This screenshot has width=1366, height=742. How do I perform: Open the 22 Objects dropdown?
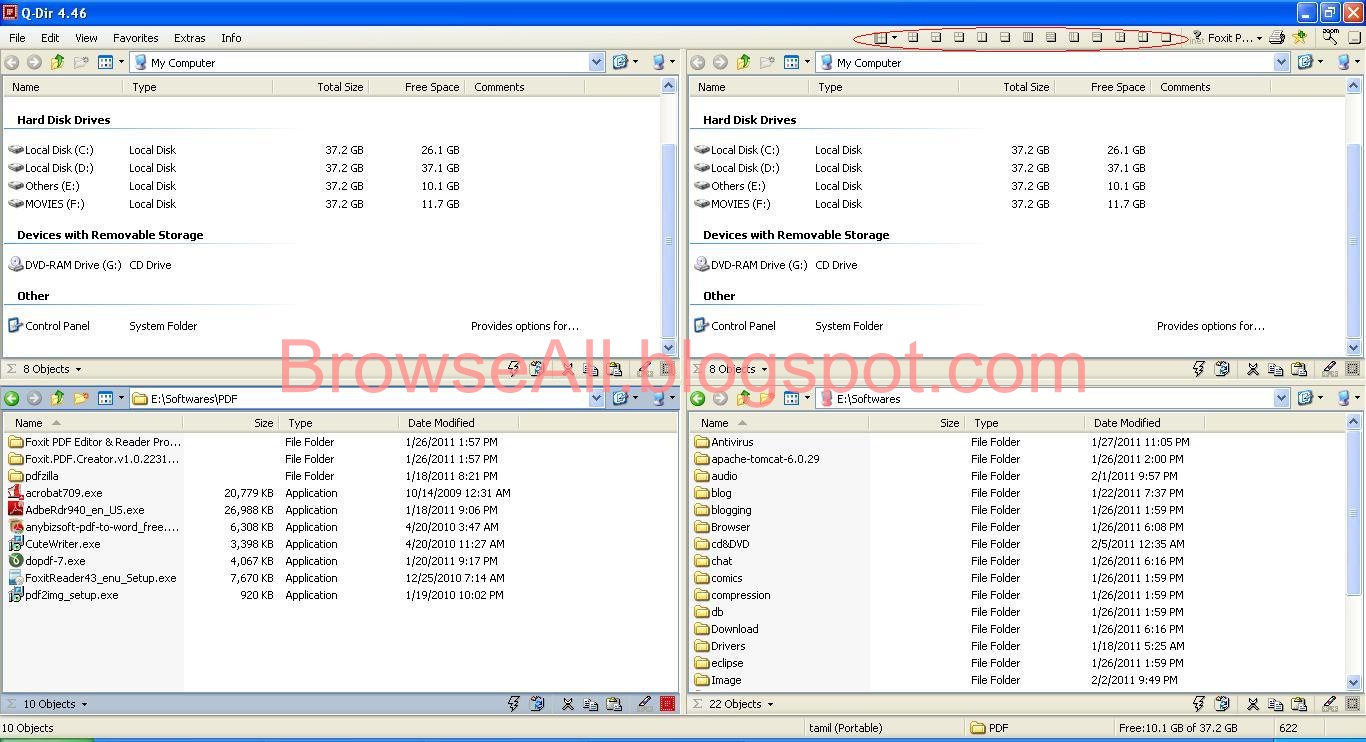(769, 704)
